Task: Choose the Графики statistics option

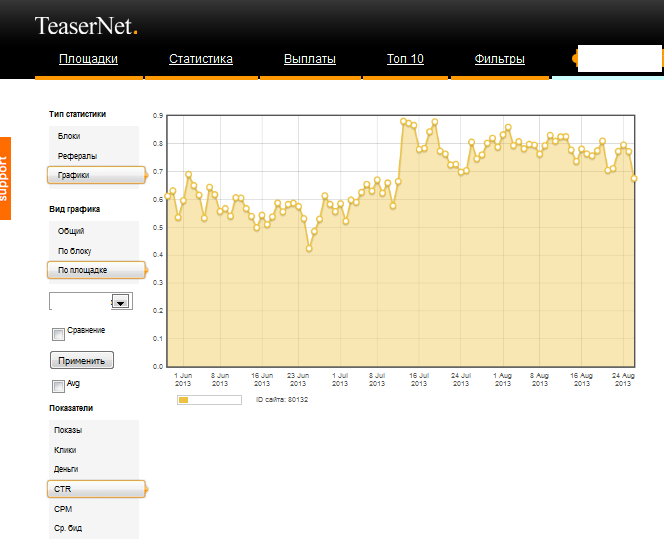Action: coord(73,175)
